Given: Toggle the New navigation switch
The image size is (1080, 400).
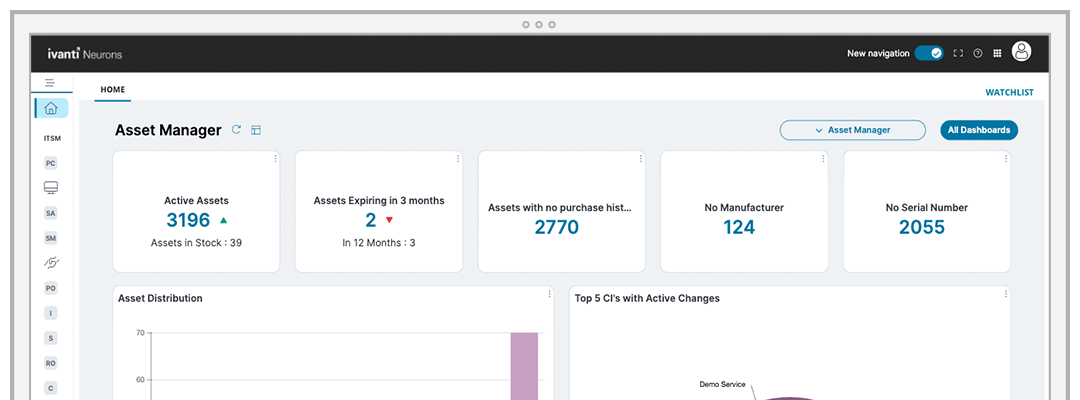Looking at the screenshot, I should [x=928, y=53].
